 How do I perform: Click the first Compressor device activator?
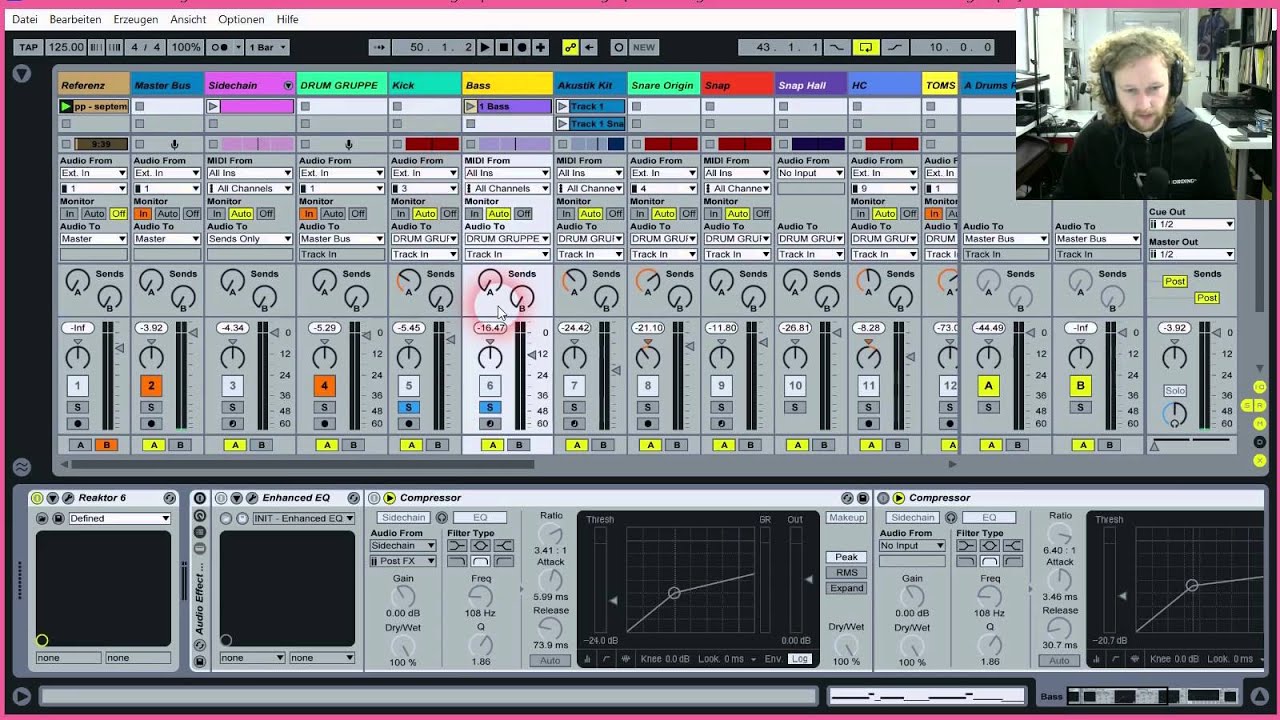click(x=374, y=498)
